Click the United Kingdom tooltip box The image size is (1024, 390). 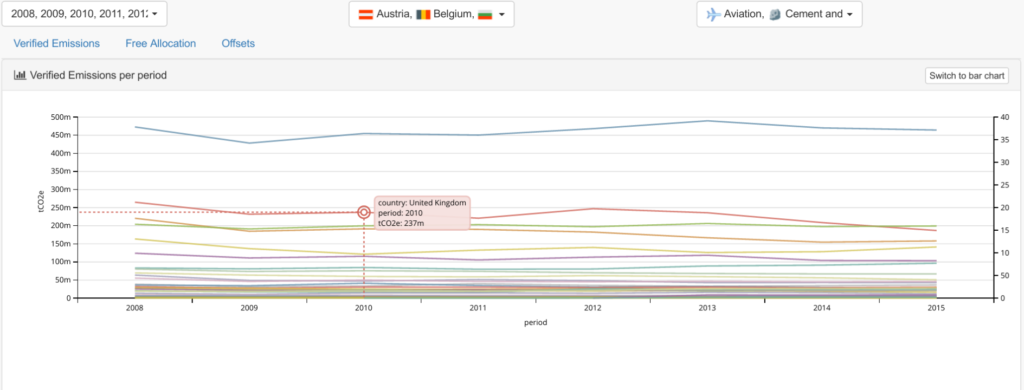click(422, 212)
